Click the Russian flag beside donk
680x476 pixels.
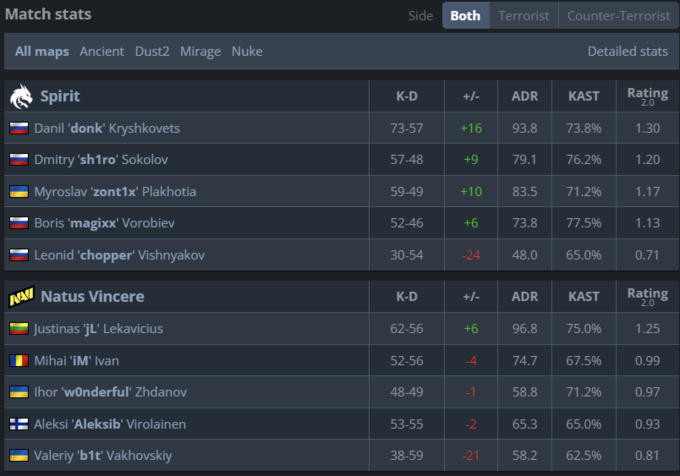pyautogui.click(x=18, y=128)
